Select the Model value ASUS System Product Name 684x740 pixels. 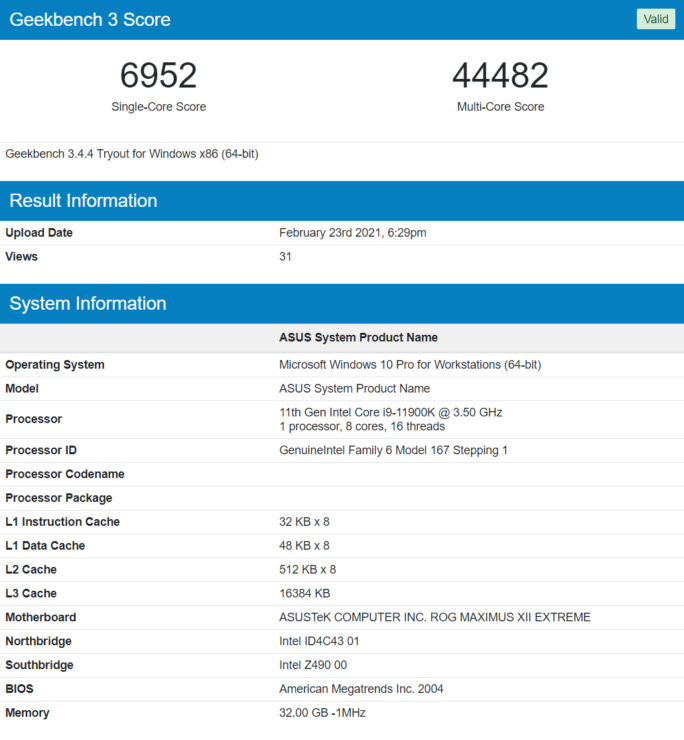(x=355, y=388)
